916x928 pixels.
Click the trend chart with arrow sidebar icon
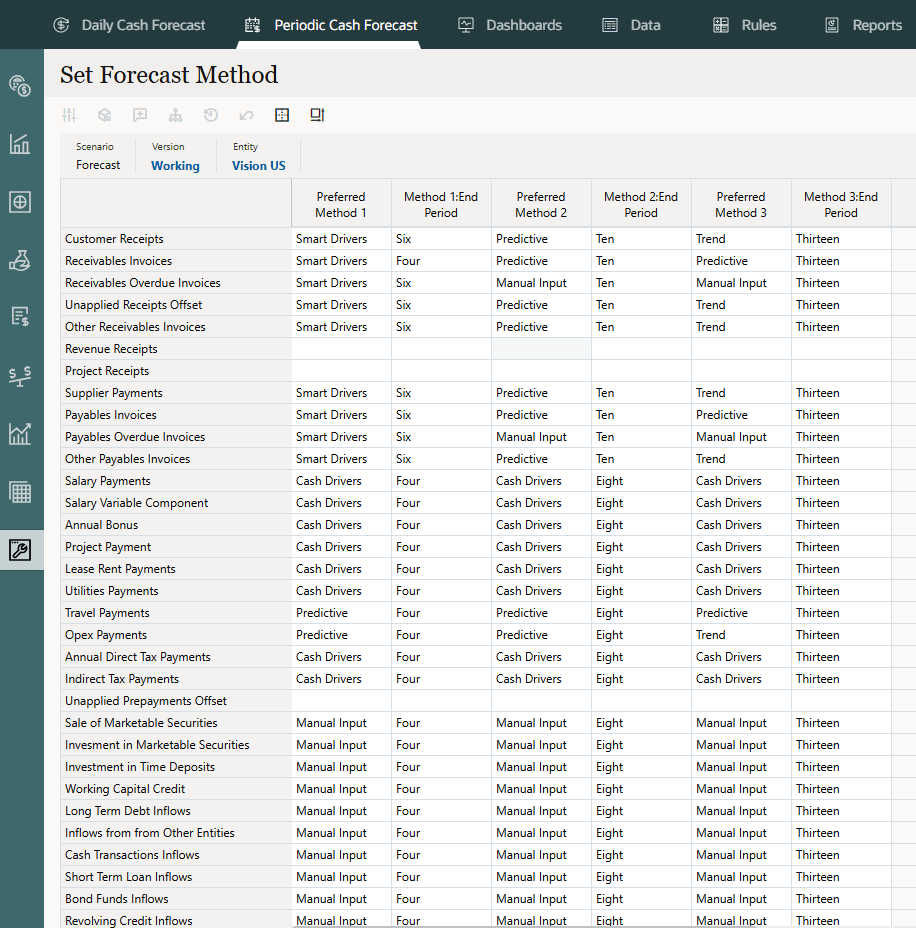click(20, 433)
